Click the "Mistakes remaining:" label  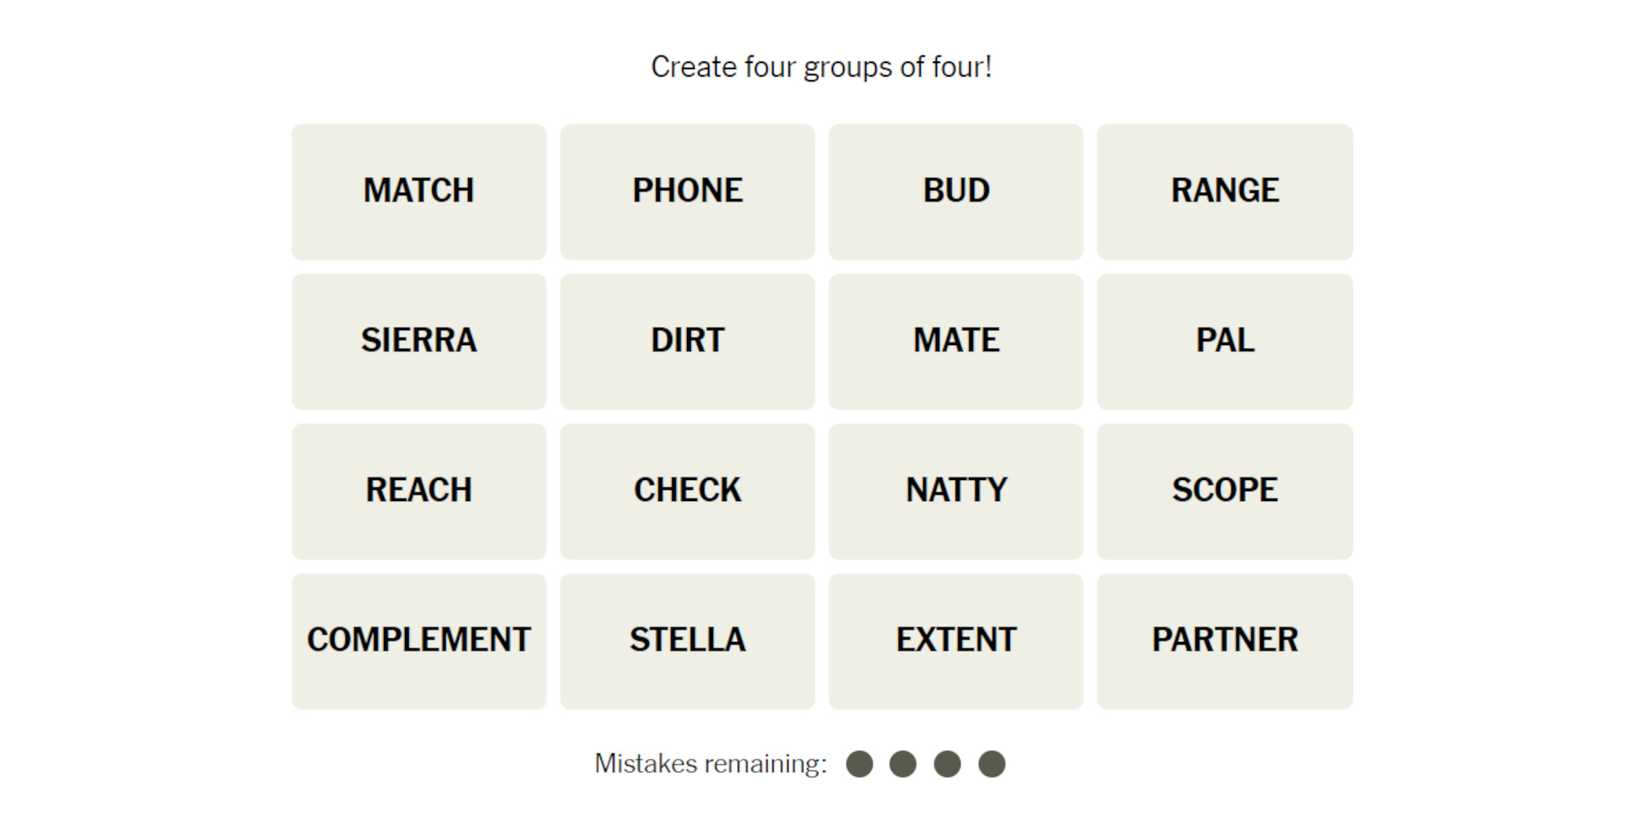pos(710,764)
